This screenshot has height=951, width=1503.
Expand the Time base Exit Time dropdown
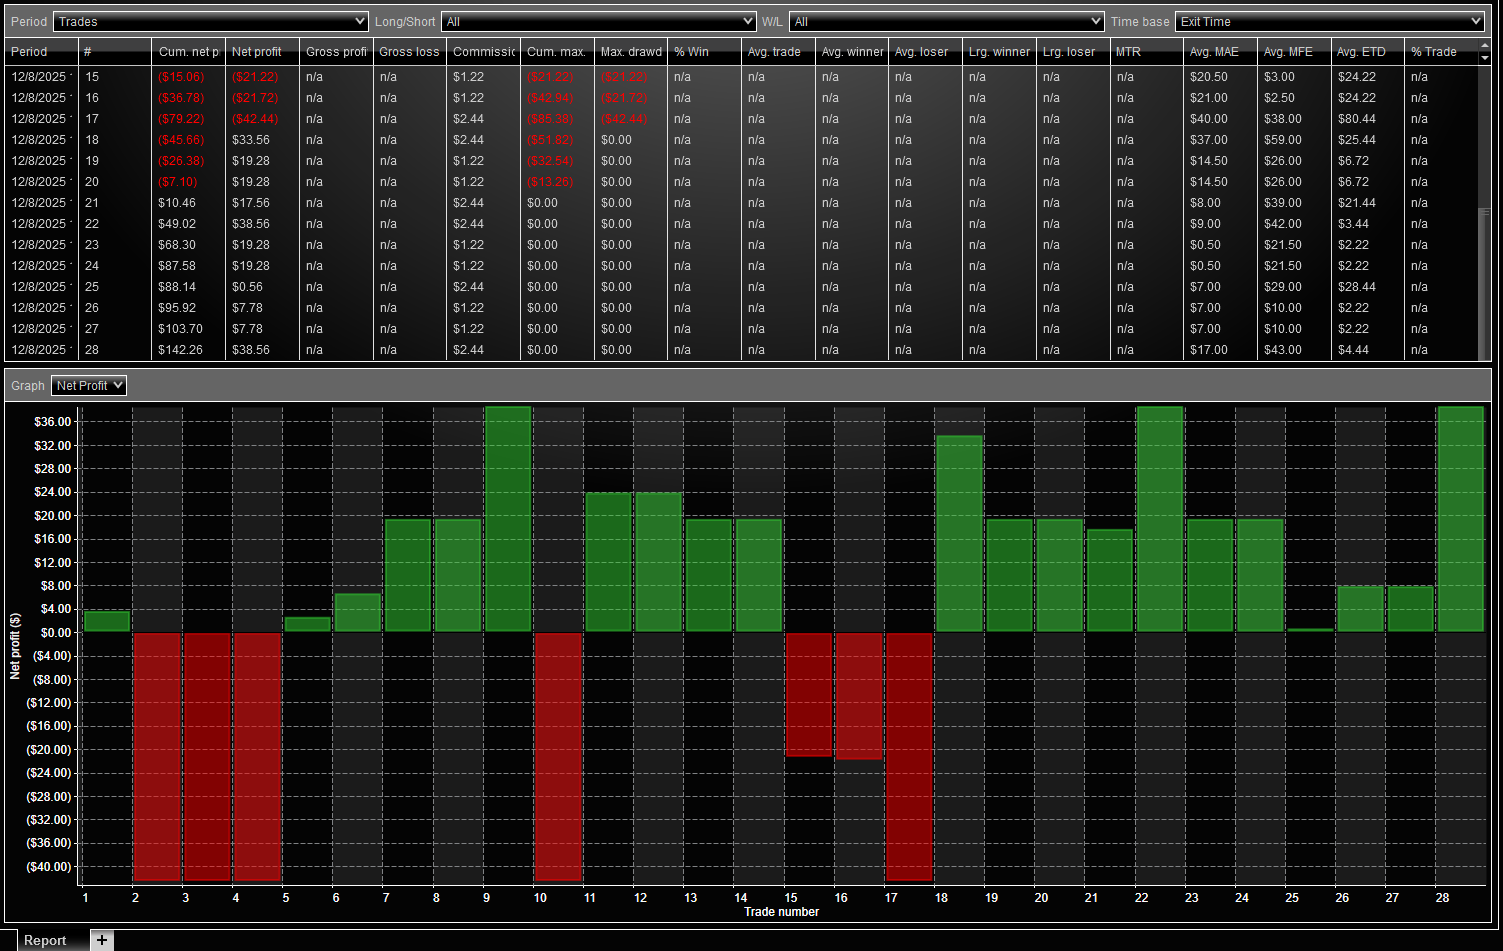tap(1329, 22)
